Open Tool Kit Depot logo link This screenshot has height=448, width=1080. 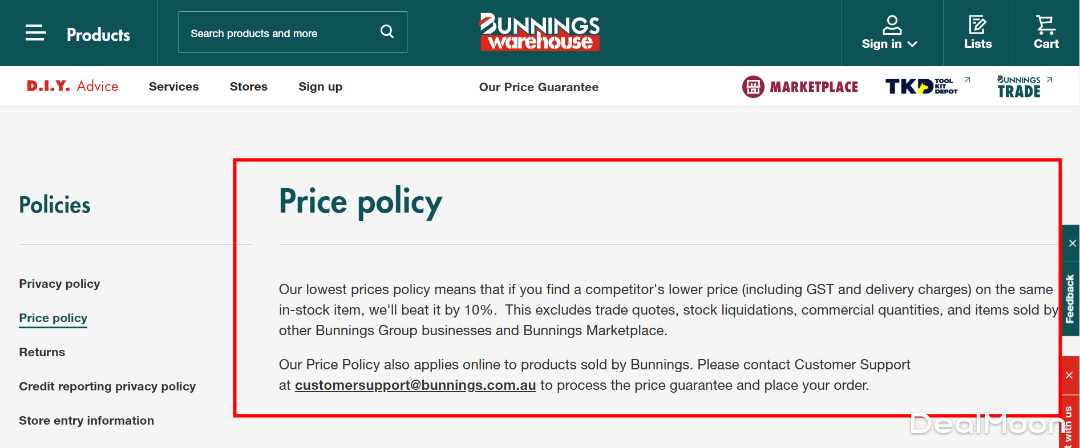pyautogui.click(x=921, y=87)
